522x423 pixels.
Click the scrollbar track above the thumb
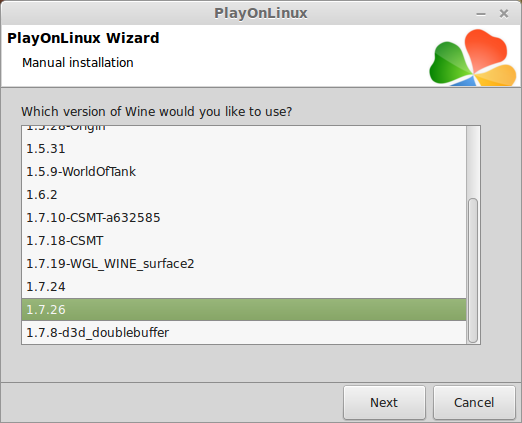click(473, 162)
